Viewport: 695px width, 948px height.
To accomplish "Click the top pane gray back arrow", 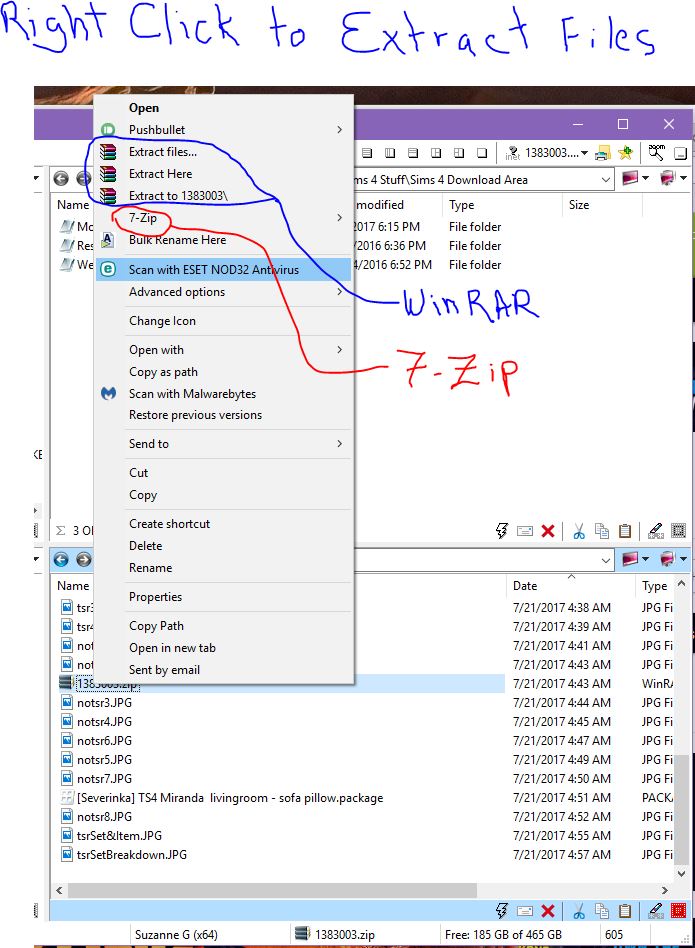I will point(61,178).
